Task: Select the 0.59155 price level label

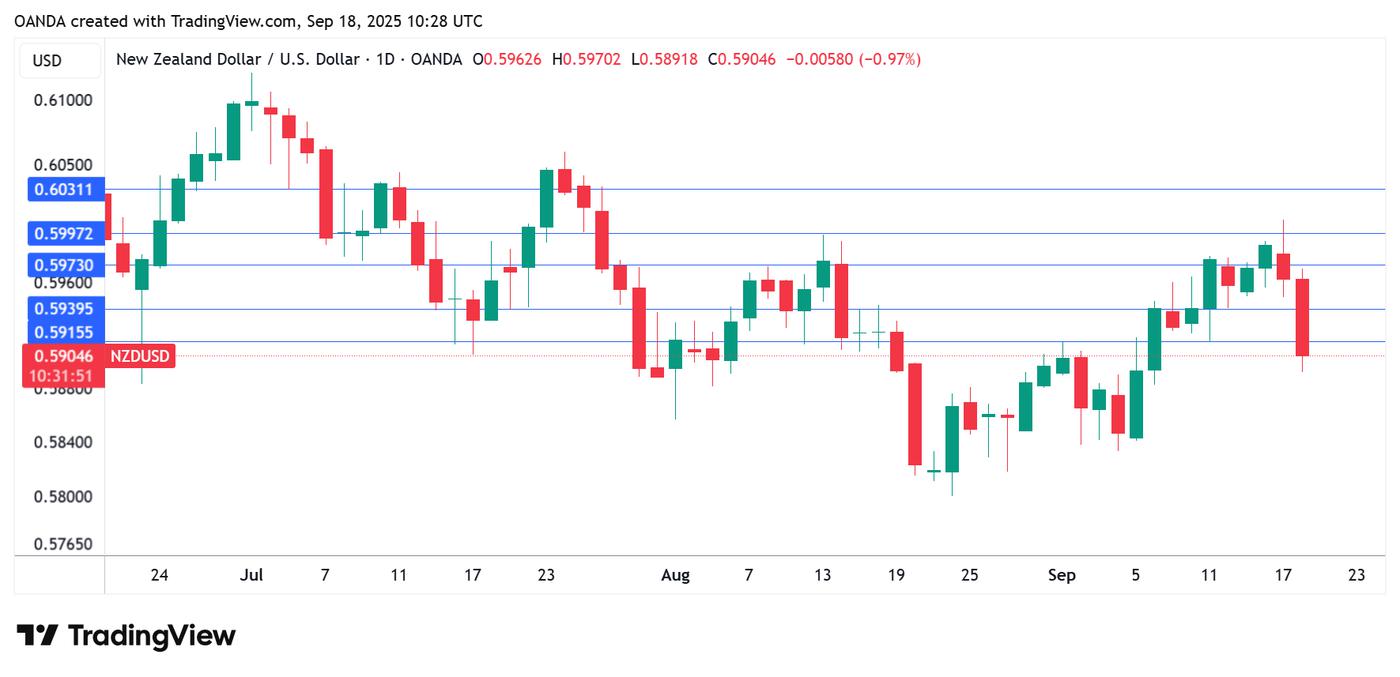Action: tap(64, 332)
